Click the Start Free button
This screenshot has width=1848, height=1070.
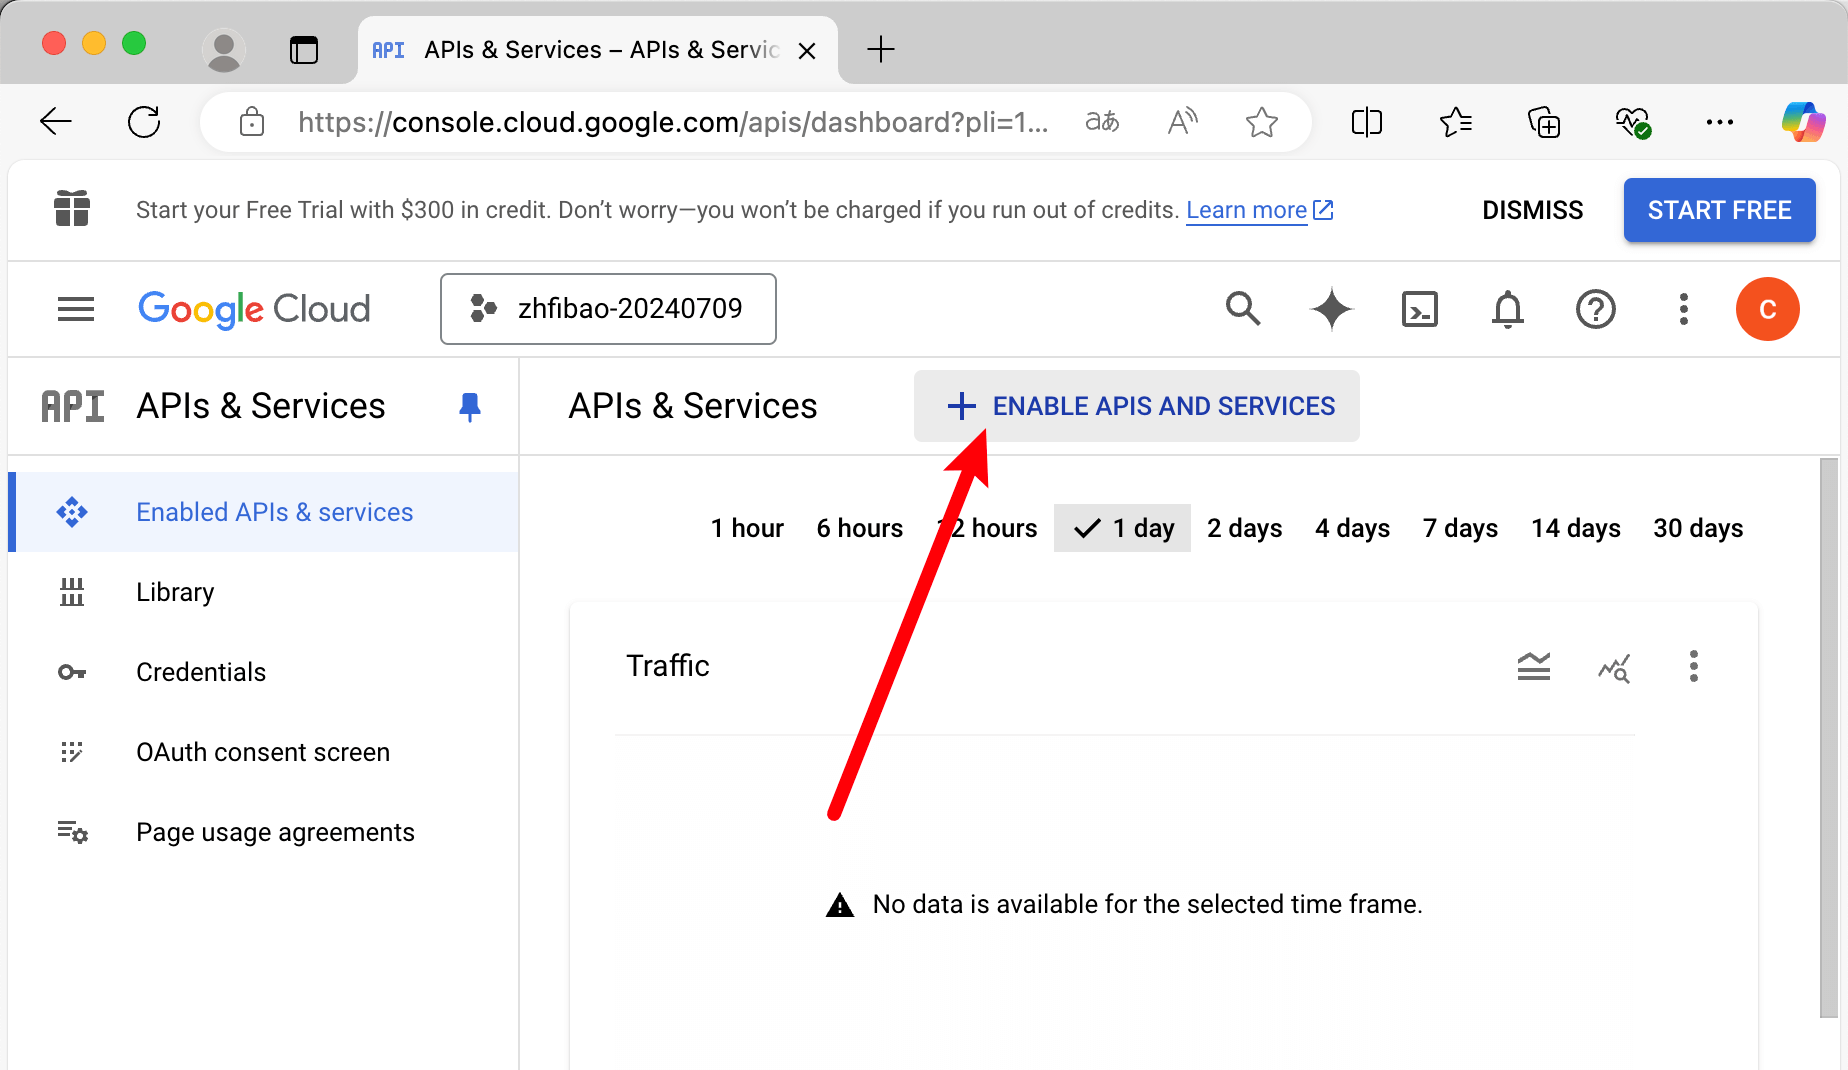[x=1720, y=210]
